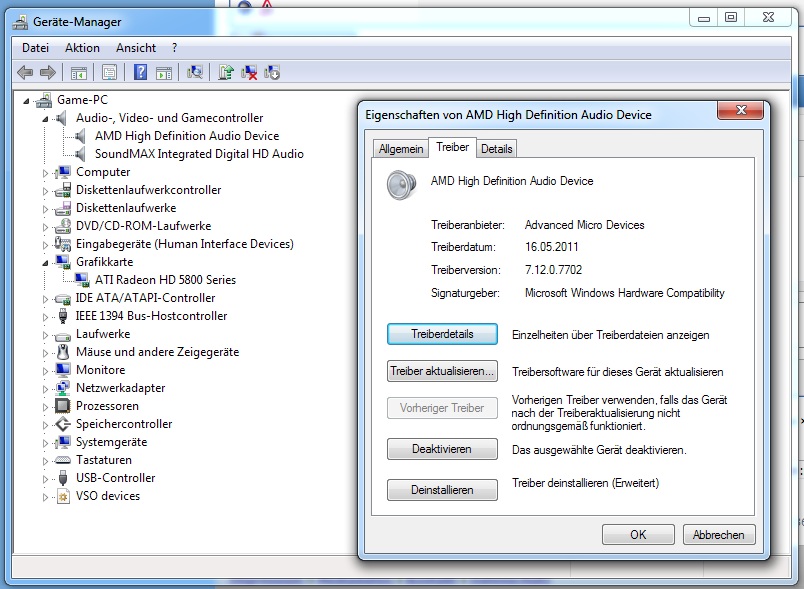The image size is (804, 589).
Task: Click the VSO devices icon
Action: [x=63, y=496]
